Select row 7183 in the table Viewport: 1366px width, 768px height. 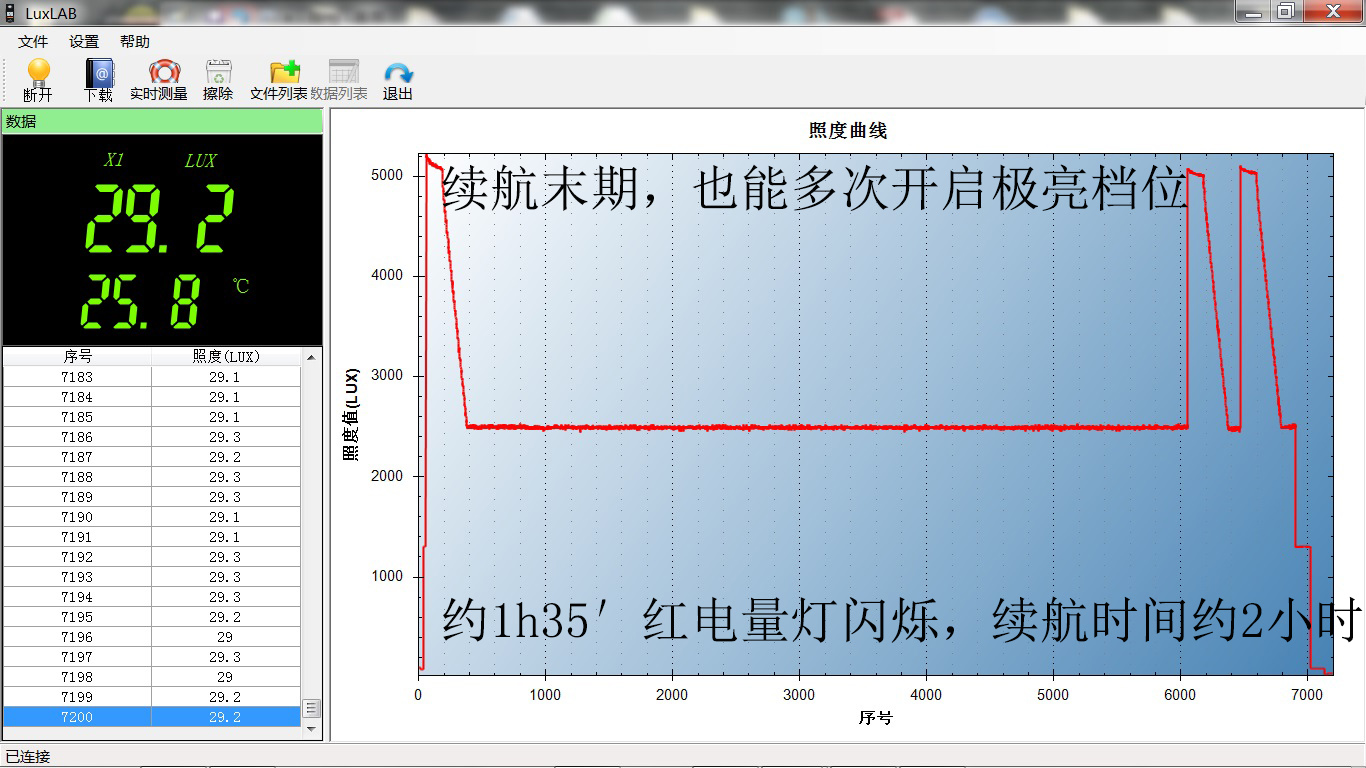pos(152,377)
